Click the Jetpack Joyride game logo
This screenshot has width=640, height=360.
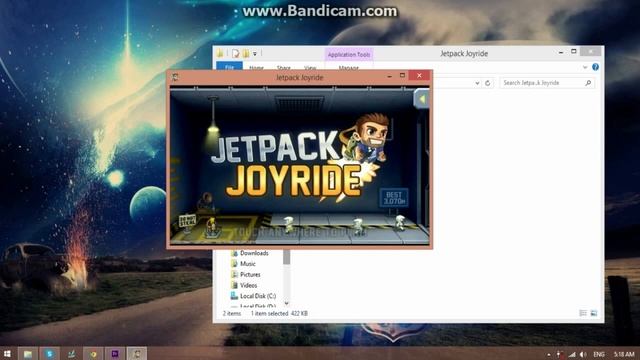[x=300, y=159]
